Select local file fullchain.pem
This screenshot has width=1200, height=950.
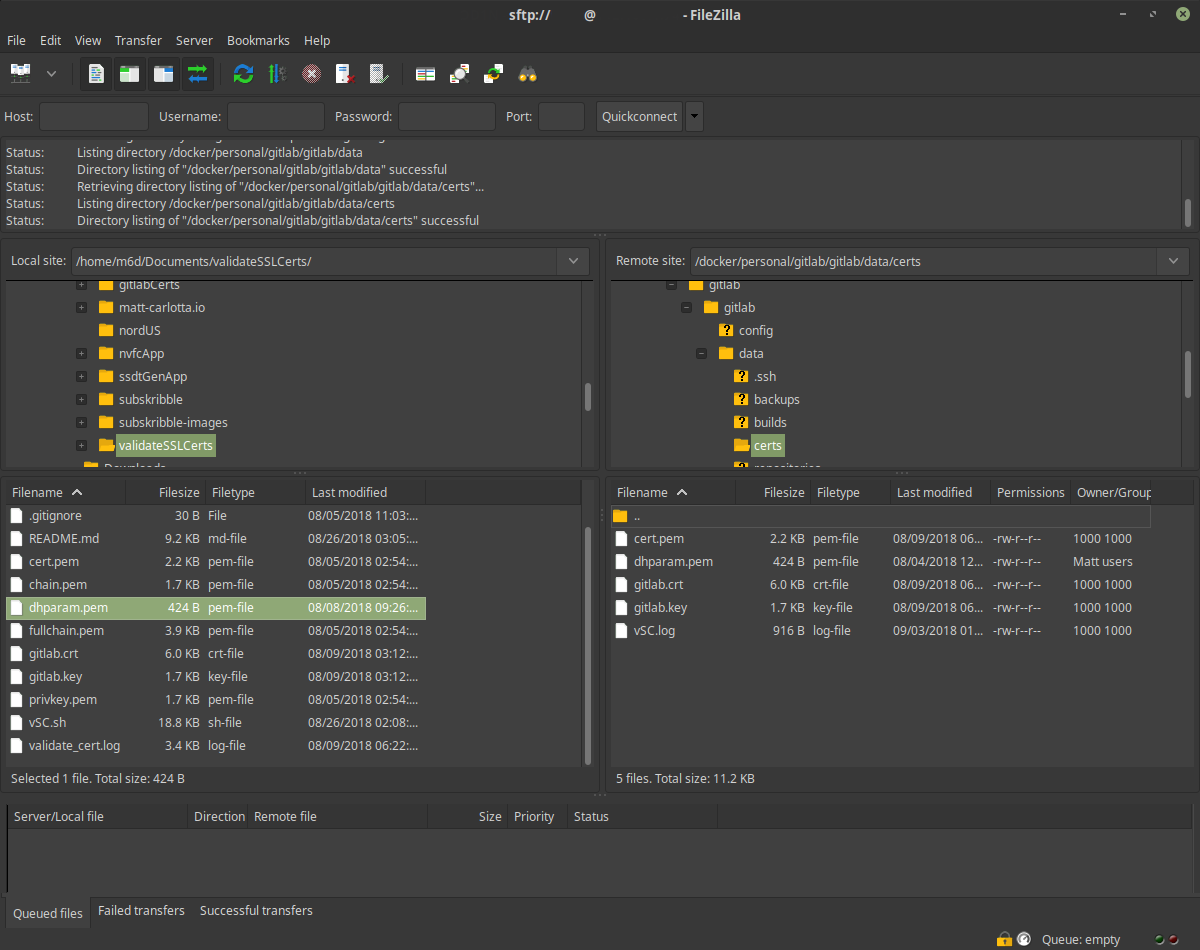click(x=216, y=630)
